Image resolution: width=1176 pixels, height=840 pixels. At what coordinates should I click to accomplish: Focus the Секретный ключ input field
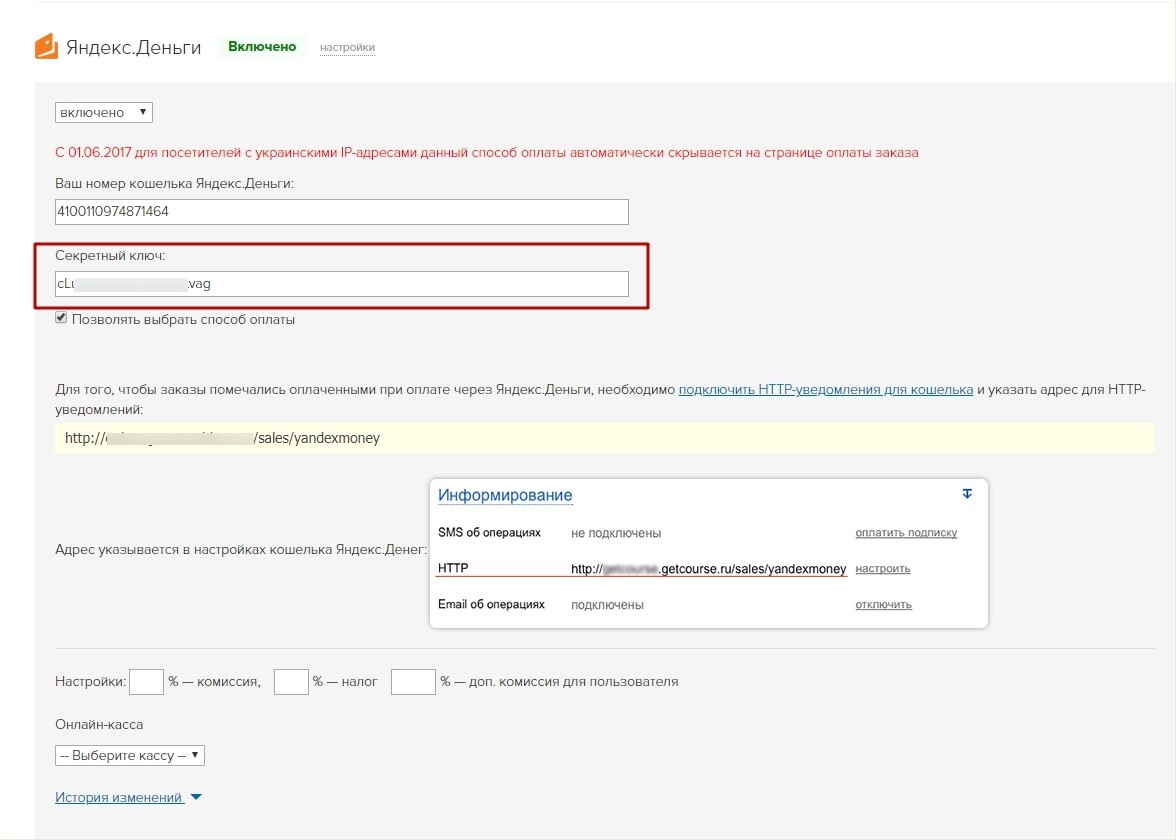pyautogui.click(x=341, y=284)
